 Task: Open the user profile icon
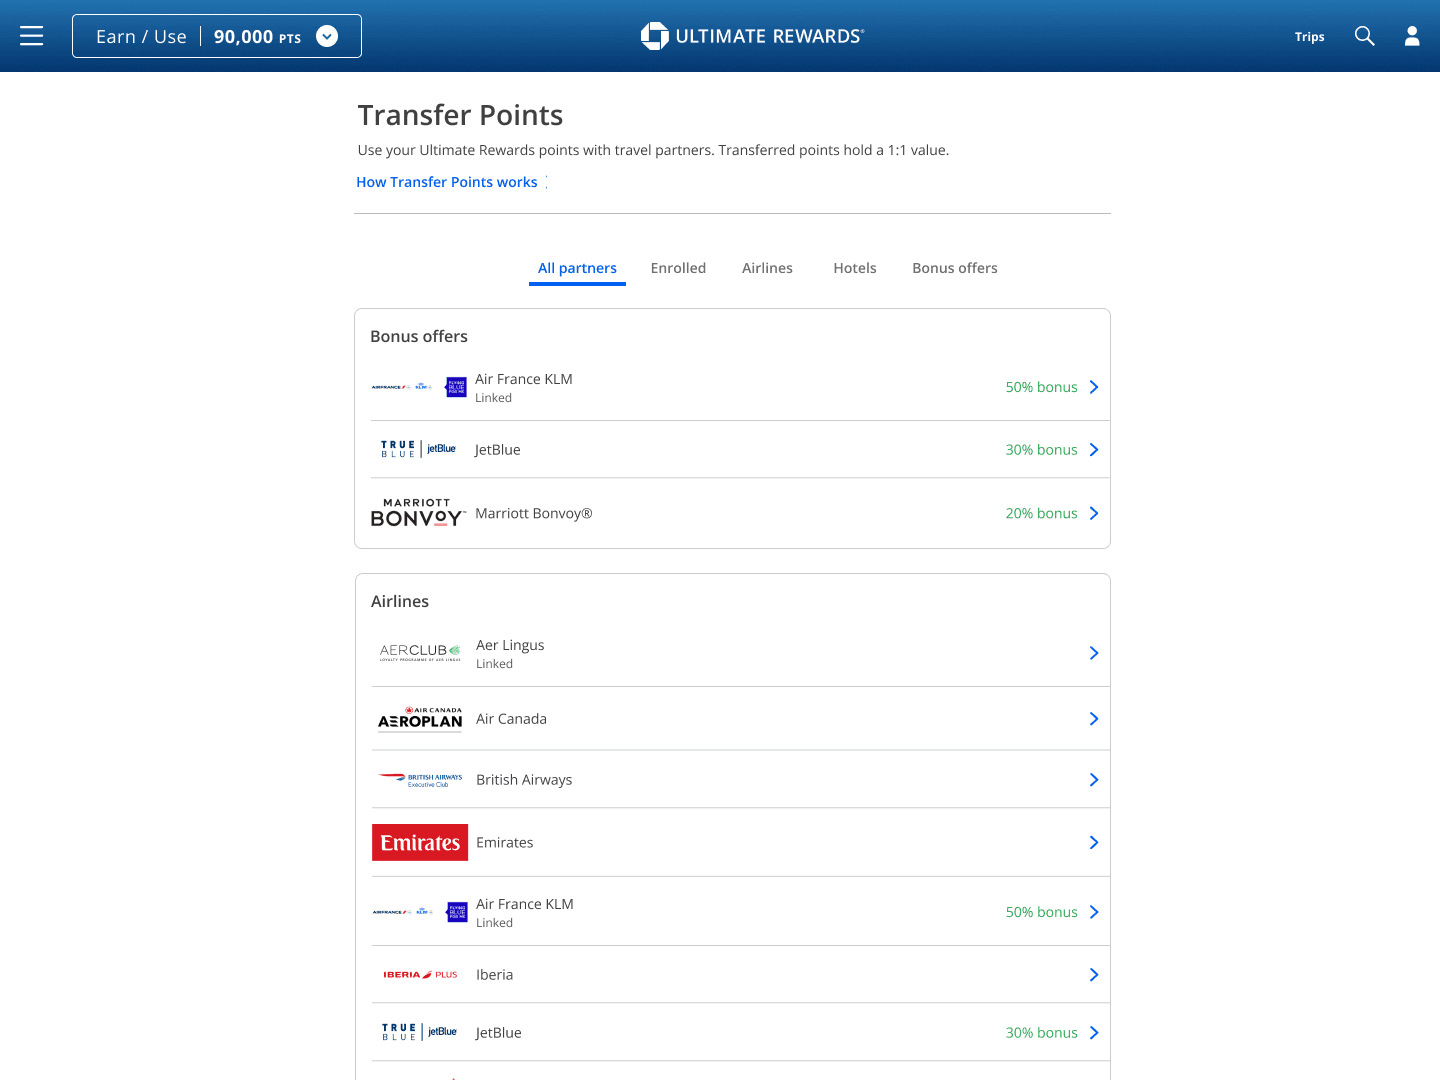click(x=1412, y=36)
